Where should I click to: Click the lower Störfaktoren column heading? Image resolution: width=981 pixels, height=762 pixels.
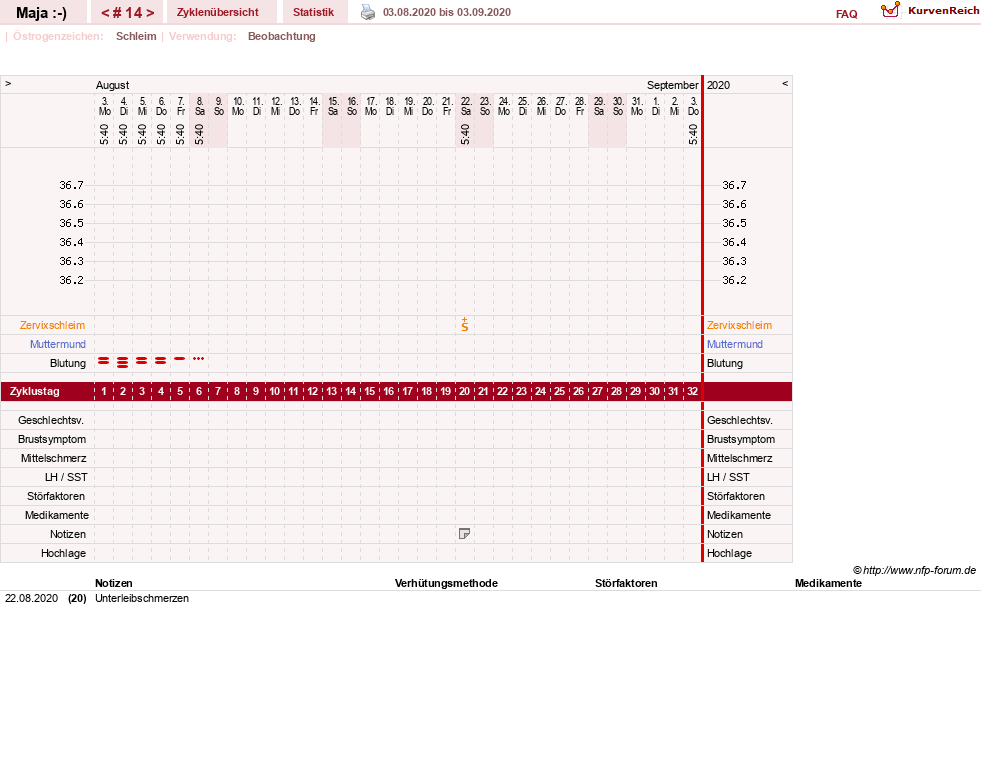[x=626, y=583]
